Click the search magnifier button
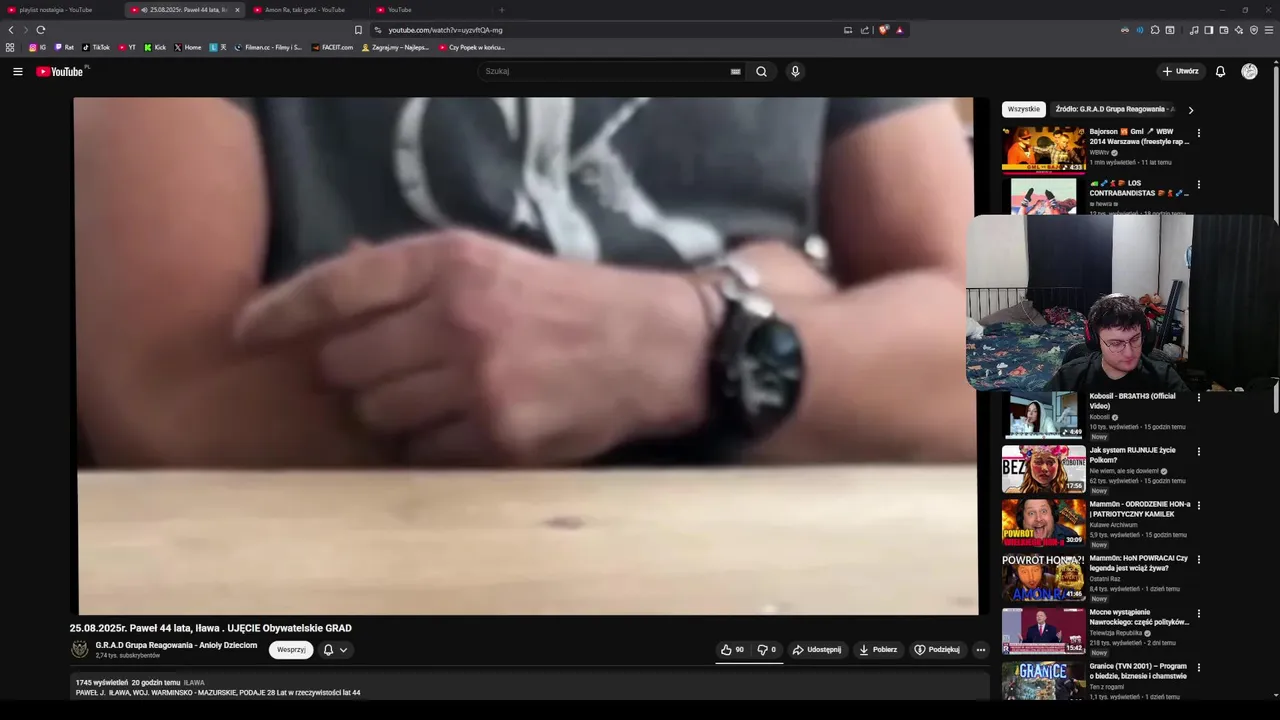Image resolution: width=1280 pixels, height=720 pixels. coord(761,71)
